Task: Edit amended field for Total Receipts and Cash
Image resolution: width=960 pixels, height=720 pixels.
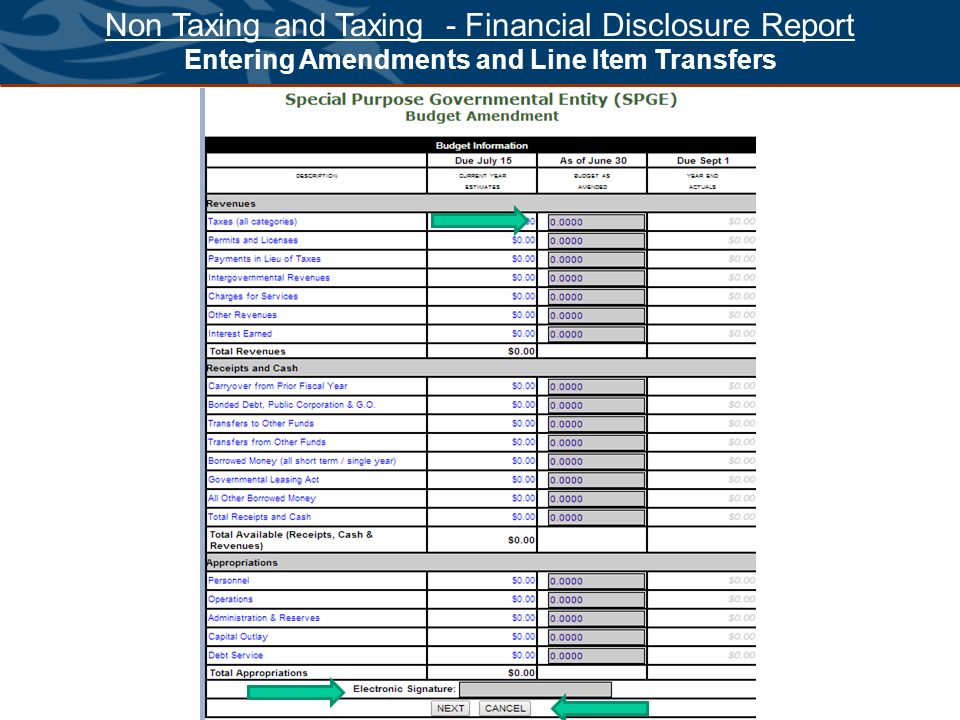Action: 596,517
